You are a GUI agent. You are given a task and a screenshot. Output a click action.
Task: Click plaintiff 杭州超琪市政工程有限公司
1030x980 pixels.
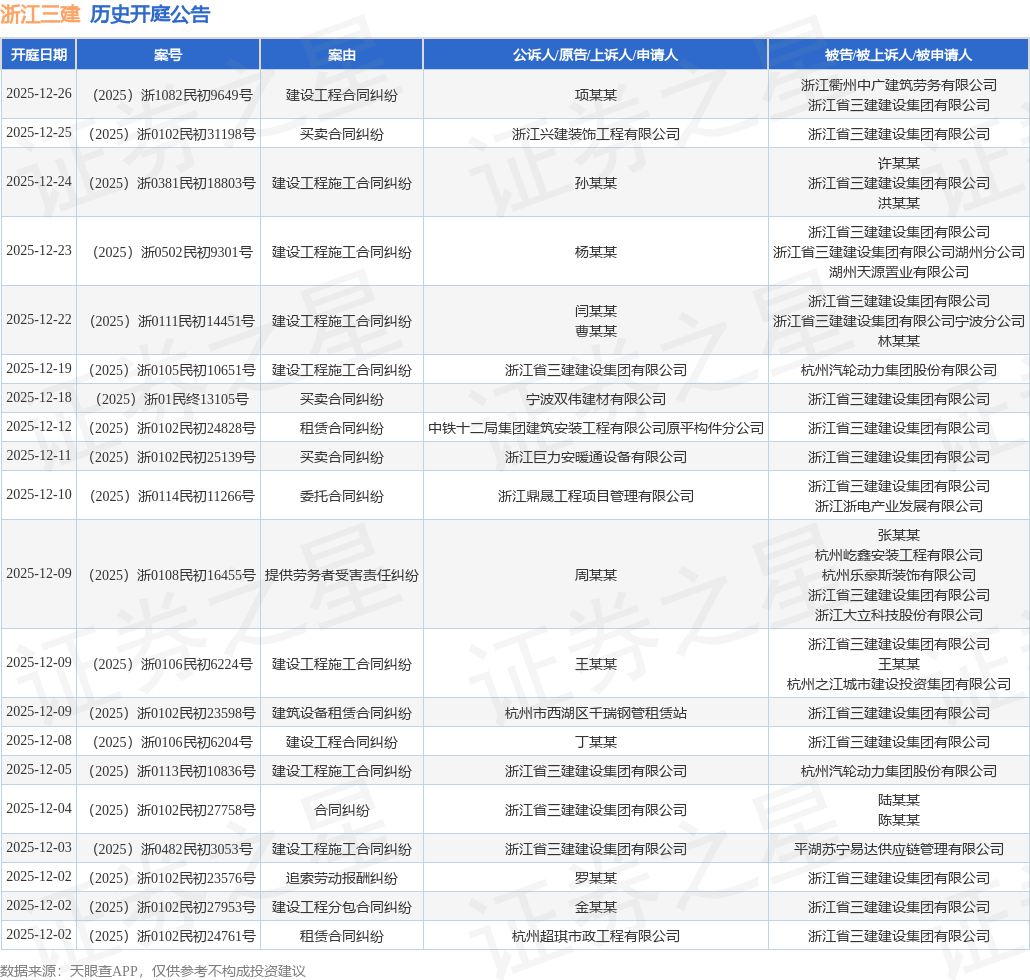click(x=596, y=936)
